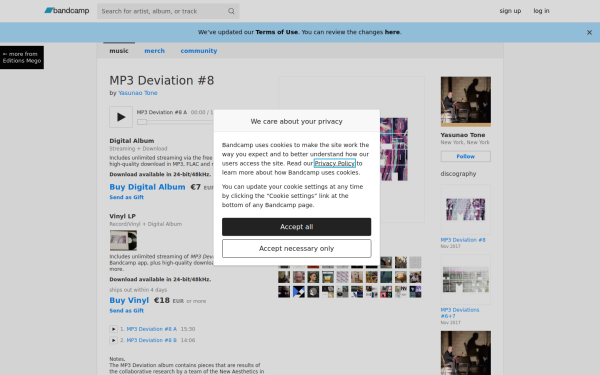The image size is (600, 375).
Task: Open the Privacy Policy link
Action: click(x=335, y=163)
